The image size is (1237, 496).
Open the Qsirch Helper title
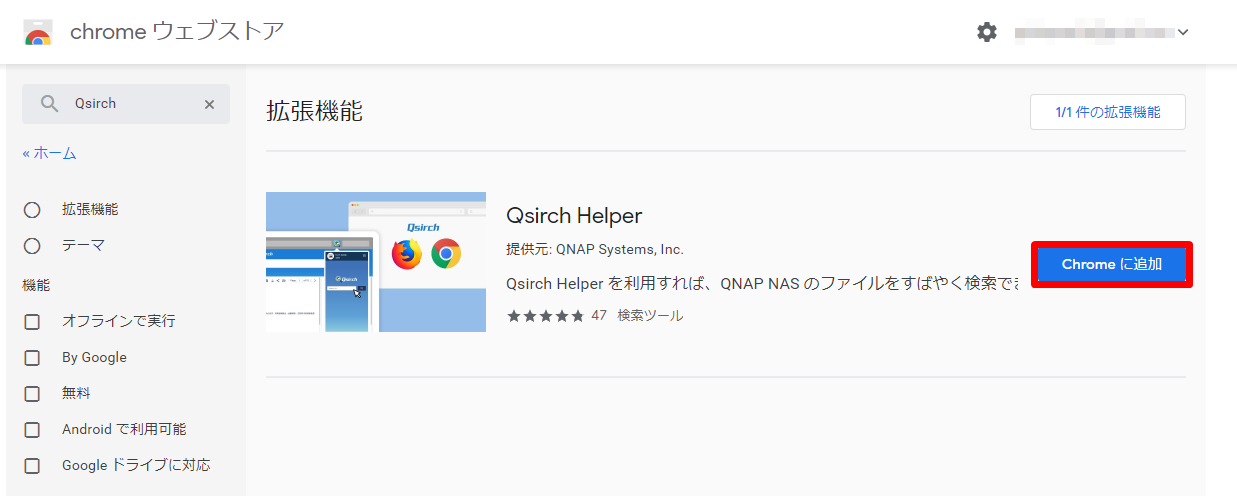click(x=574, y=216)
